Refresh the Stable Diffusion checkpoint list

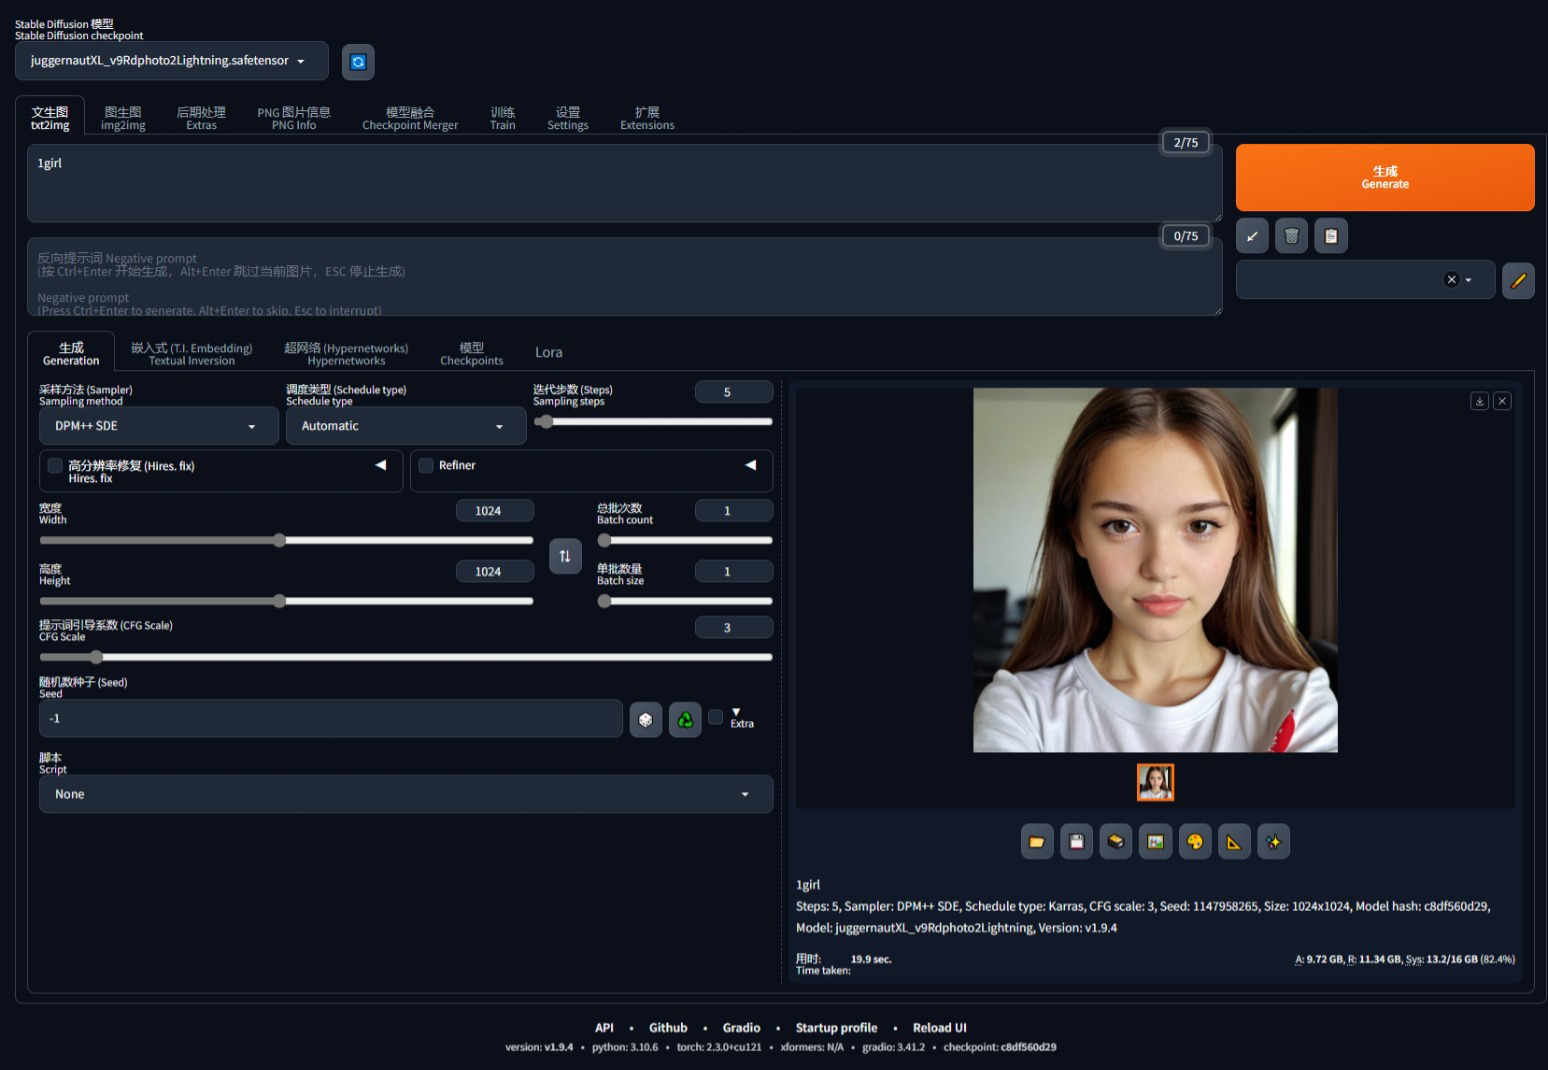pyautogui.click(x=358, y=62)
